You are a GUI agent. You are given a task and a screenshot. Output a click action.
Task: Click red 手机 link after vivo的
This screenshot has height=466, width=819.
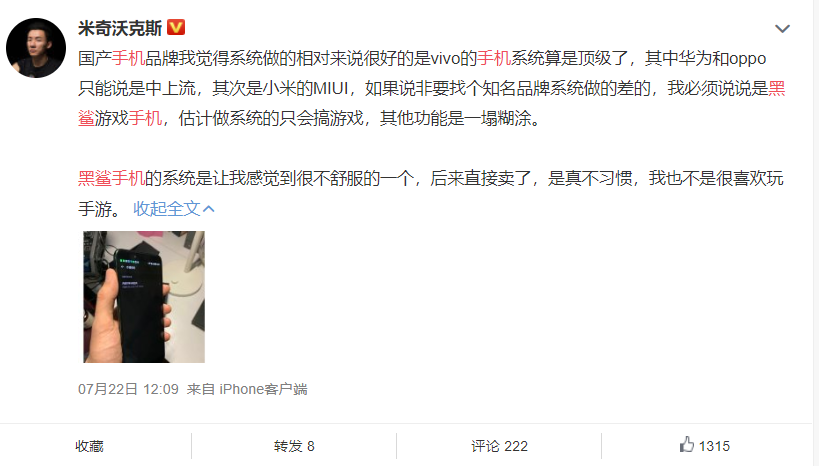click(x=494, y=58)
